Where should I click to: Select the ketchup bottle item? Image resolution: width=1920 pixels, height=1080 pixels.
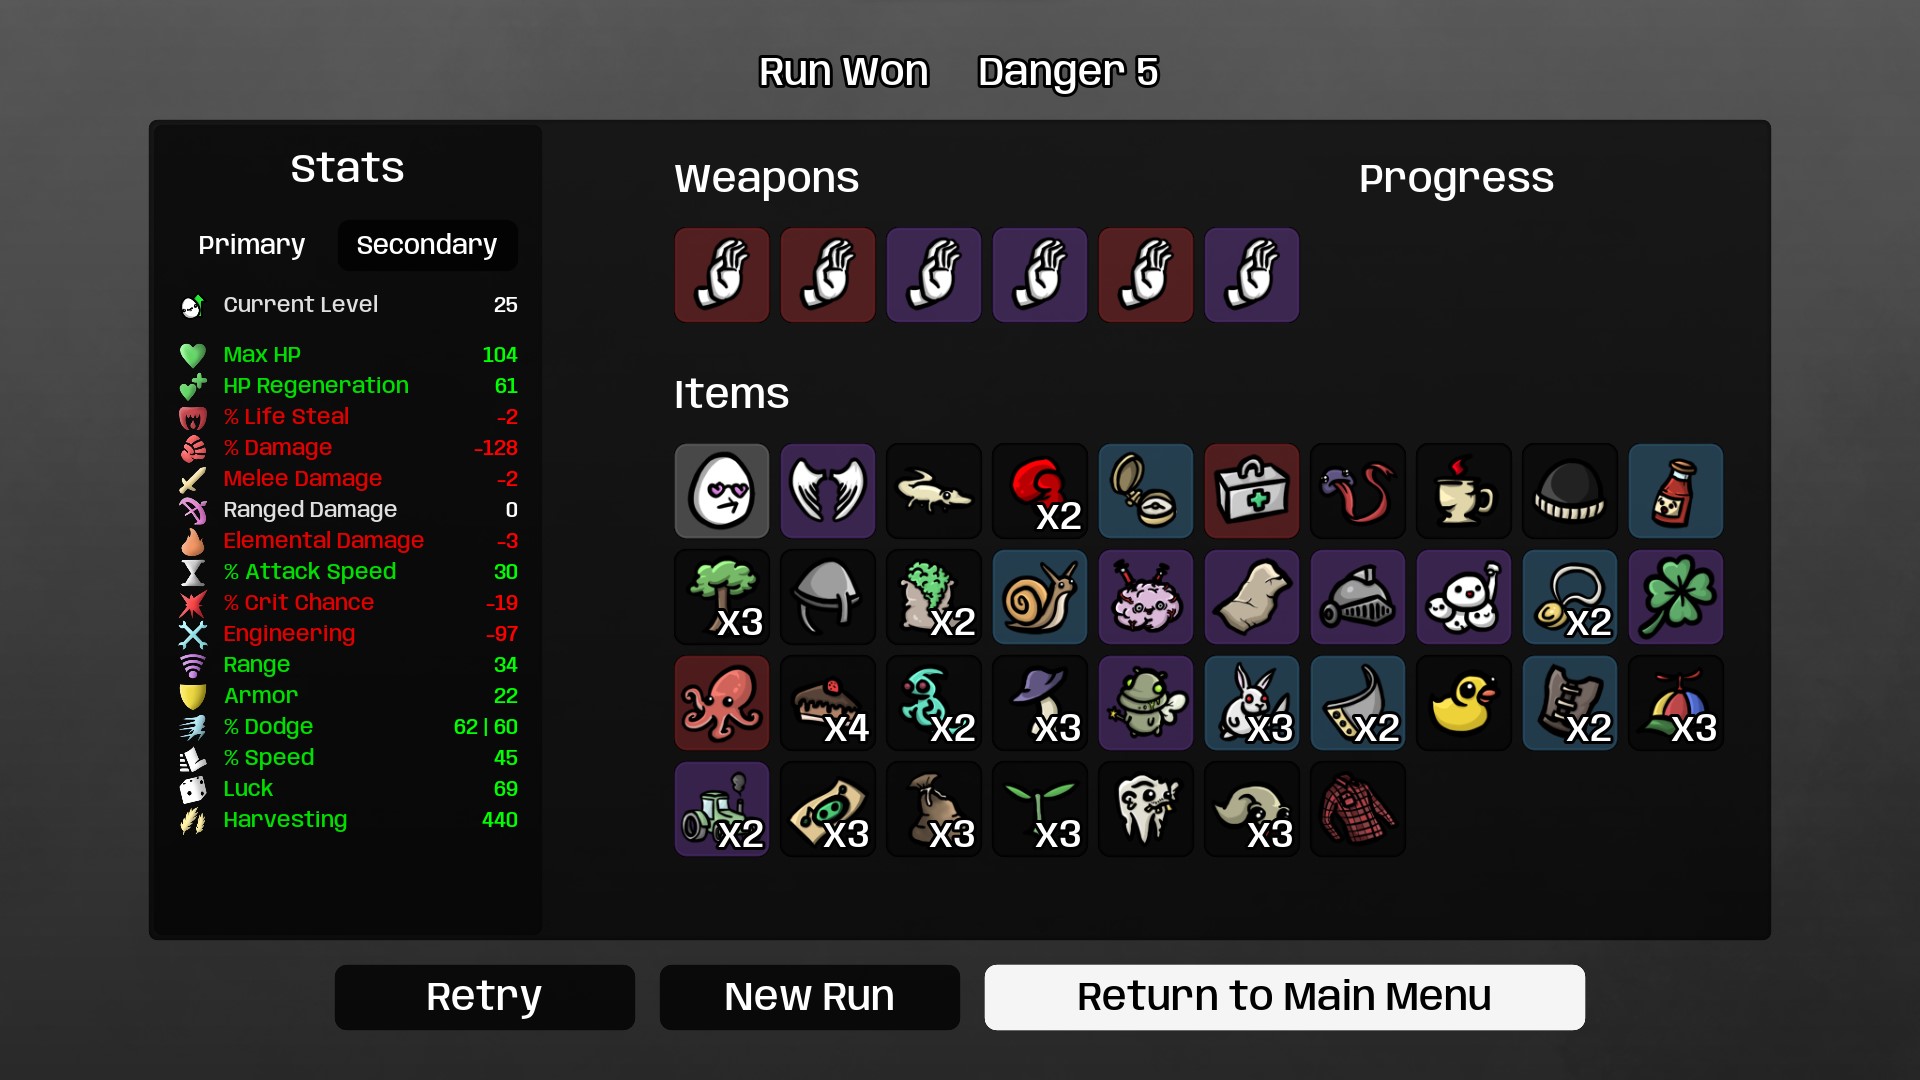1675,491
